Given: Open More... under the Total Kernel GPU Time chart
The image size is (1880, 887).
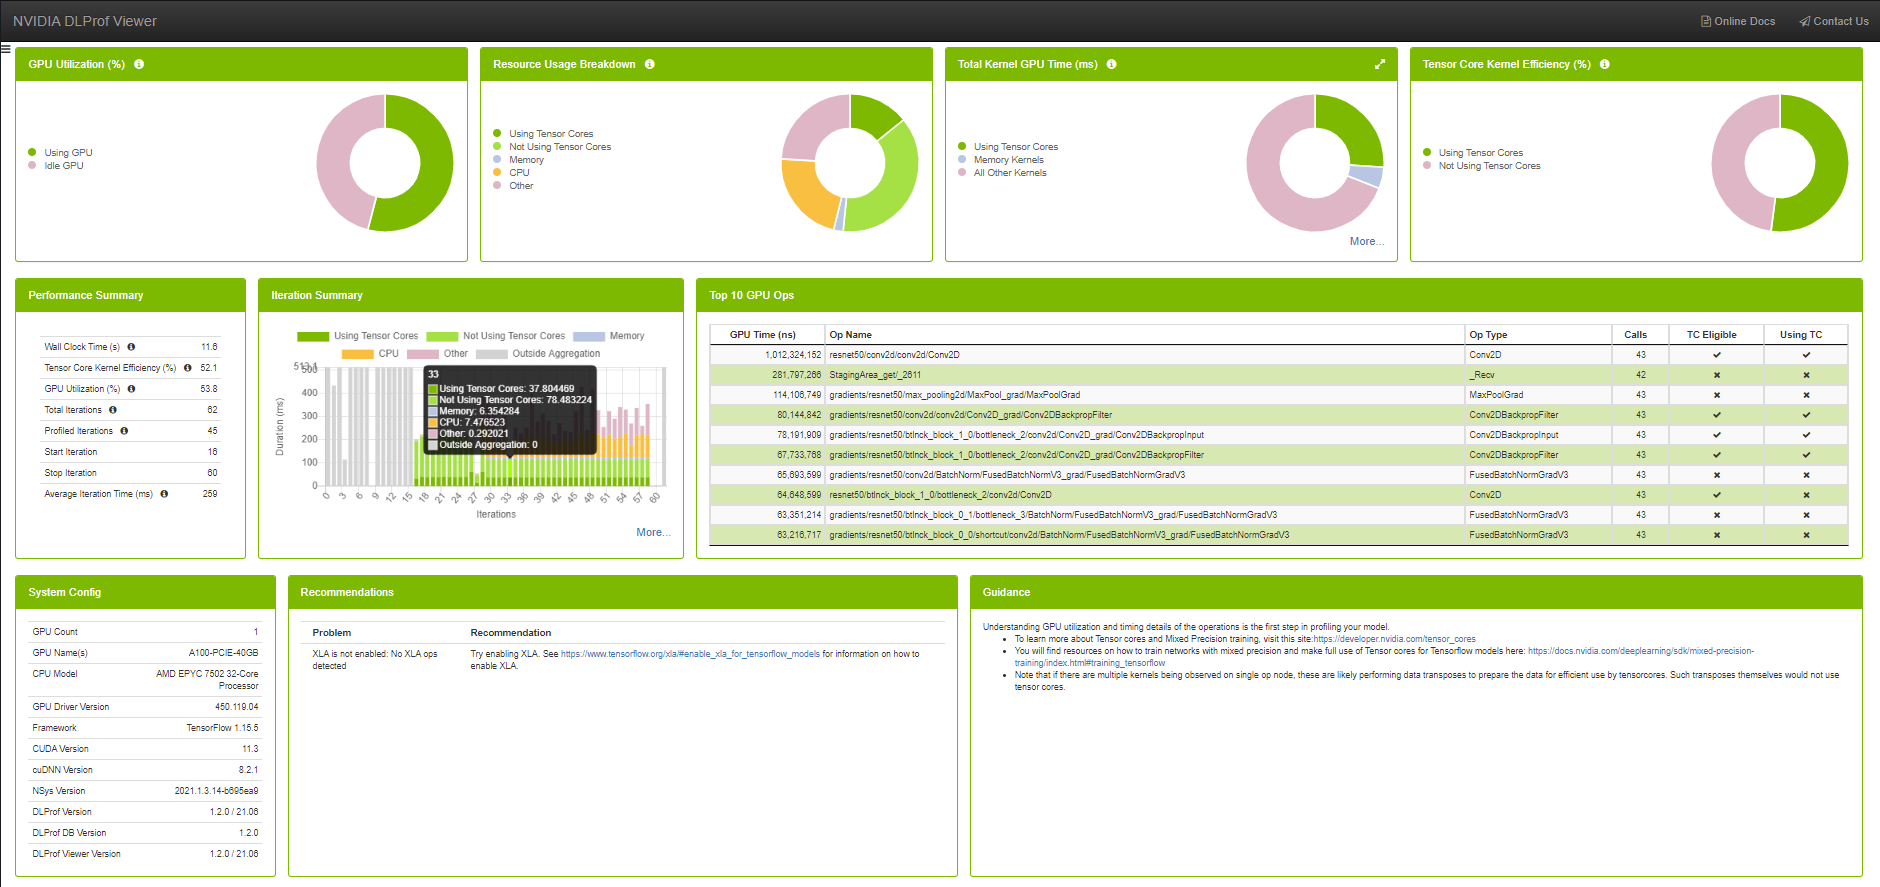Looking at the screenshot, I should click(1366, 241).
